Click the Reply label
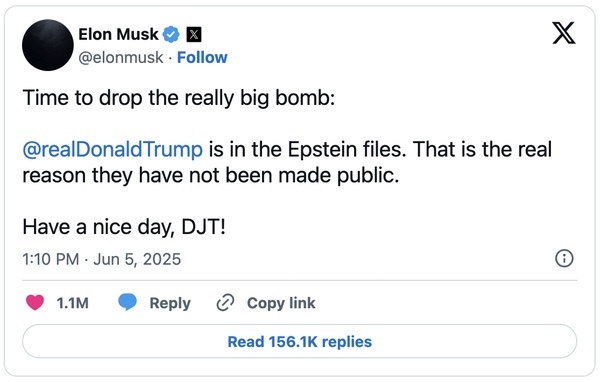Image resolution: width=600 pixels, height=382 pixels. [x=170, y=303]
